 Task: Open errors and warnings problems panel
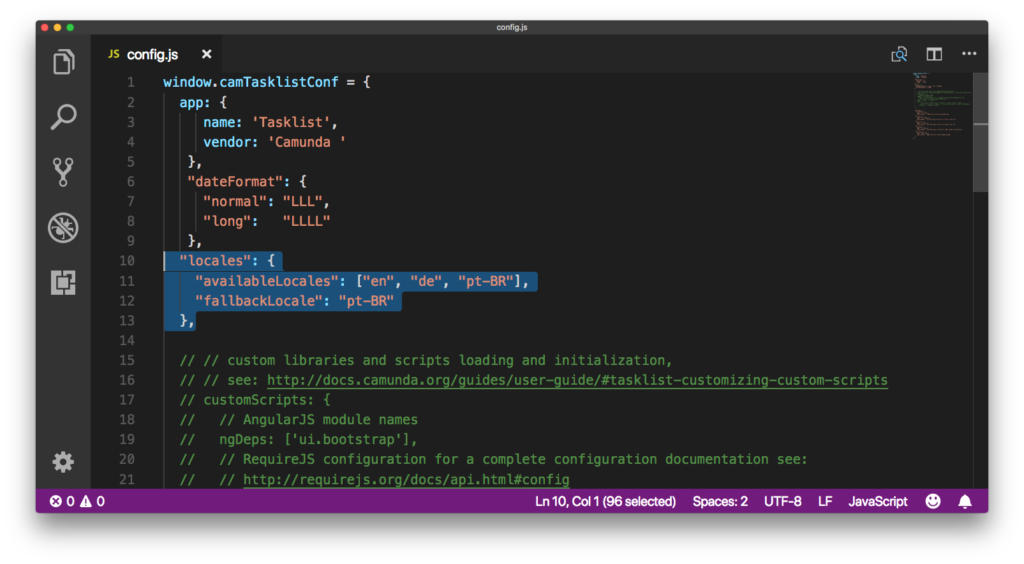point(77,501)
